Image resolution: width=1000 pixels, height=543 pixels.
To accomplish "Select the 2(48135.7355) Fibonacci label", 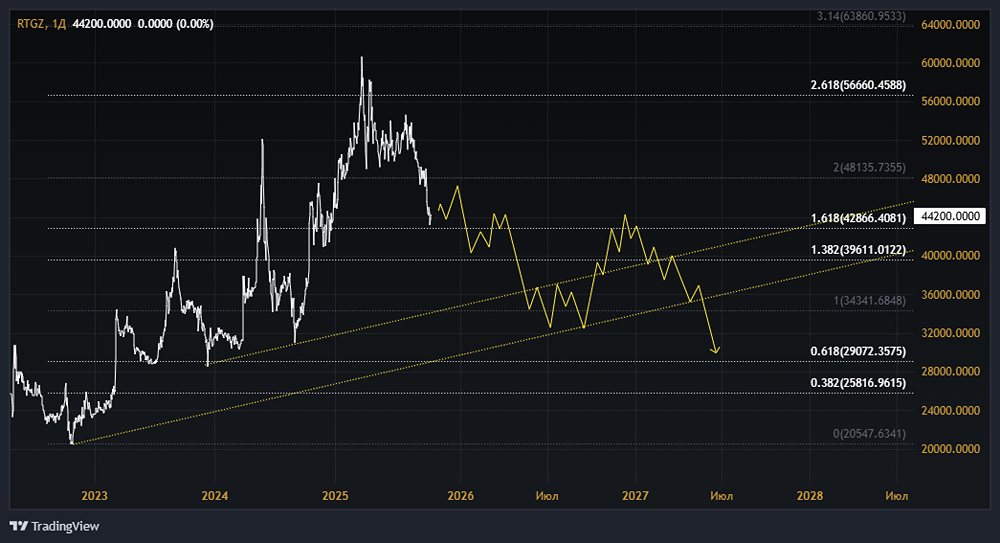I will pos(869,167).
